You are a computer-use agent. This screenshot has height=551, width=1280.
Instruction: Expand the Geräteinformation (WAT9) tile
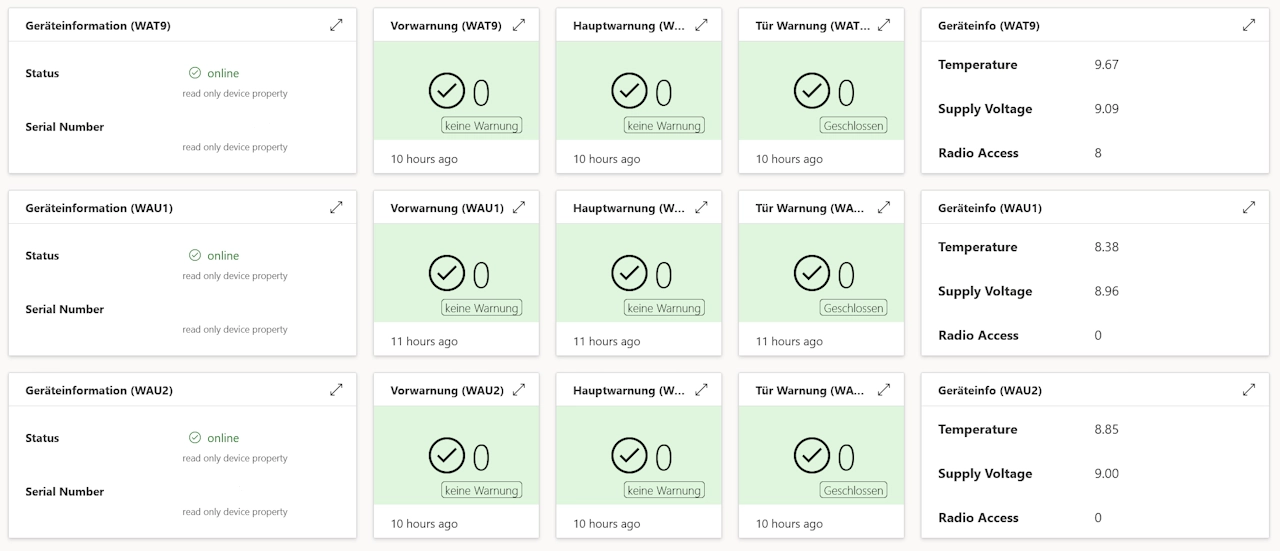point(336,25)
